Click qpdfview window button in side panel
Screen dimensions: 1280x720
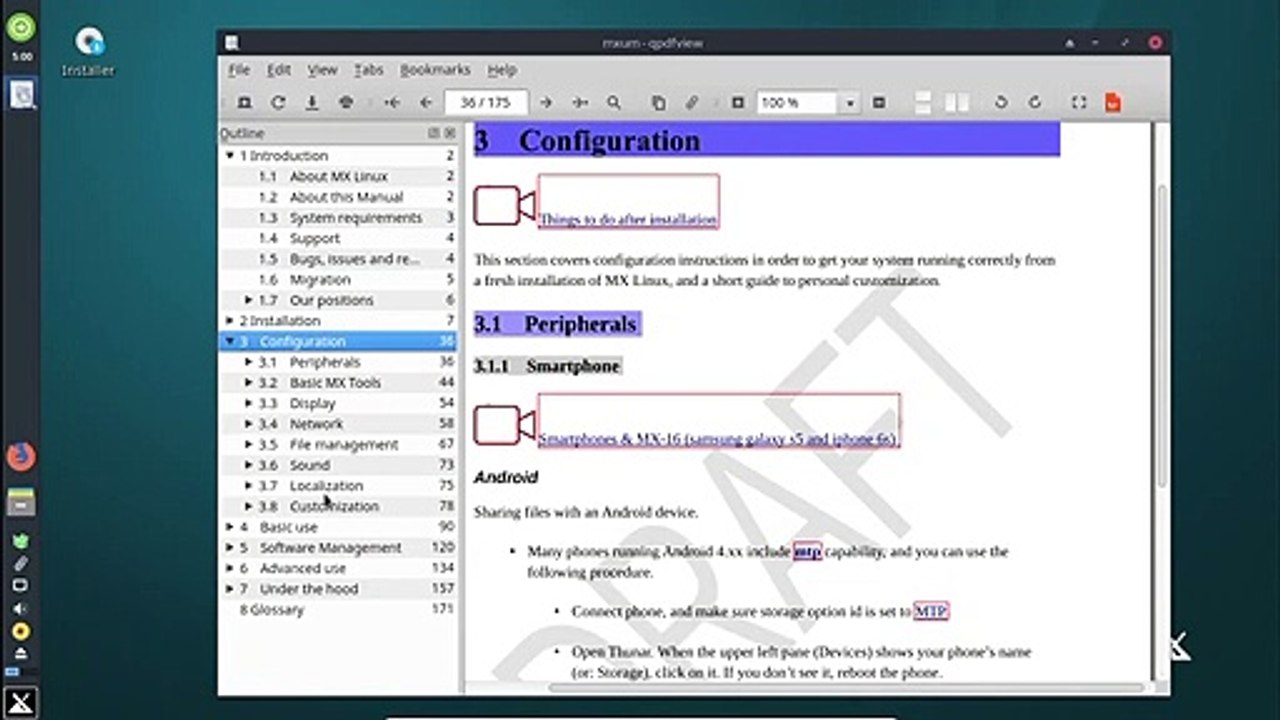[21, 95]
